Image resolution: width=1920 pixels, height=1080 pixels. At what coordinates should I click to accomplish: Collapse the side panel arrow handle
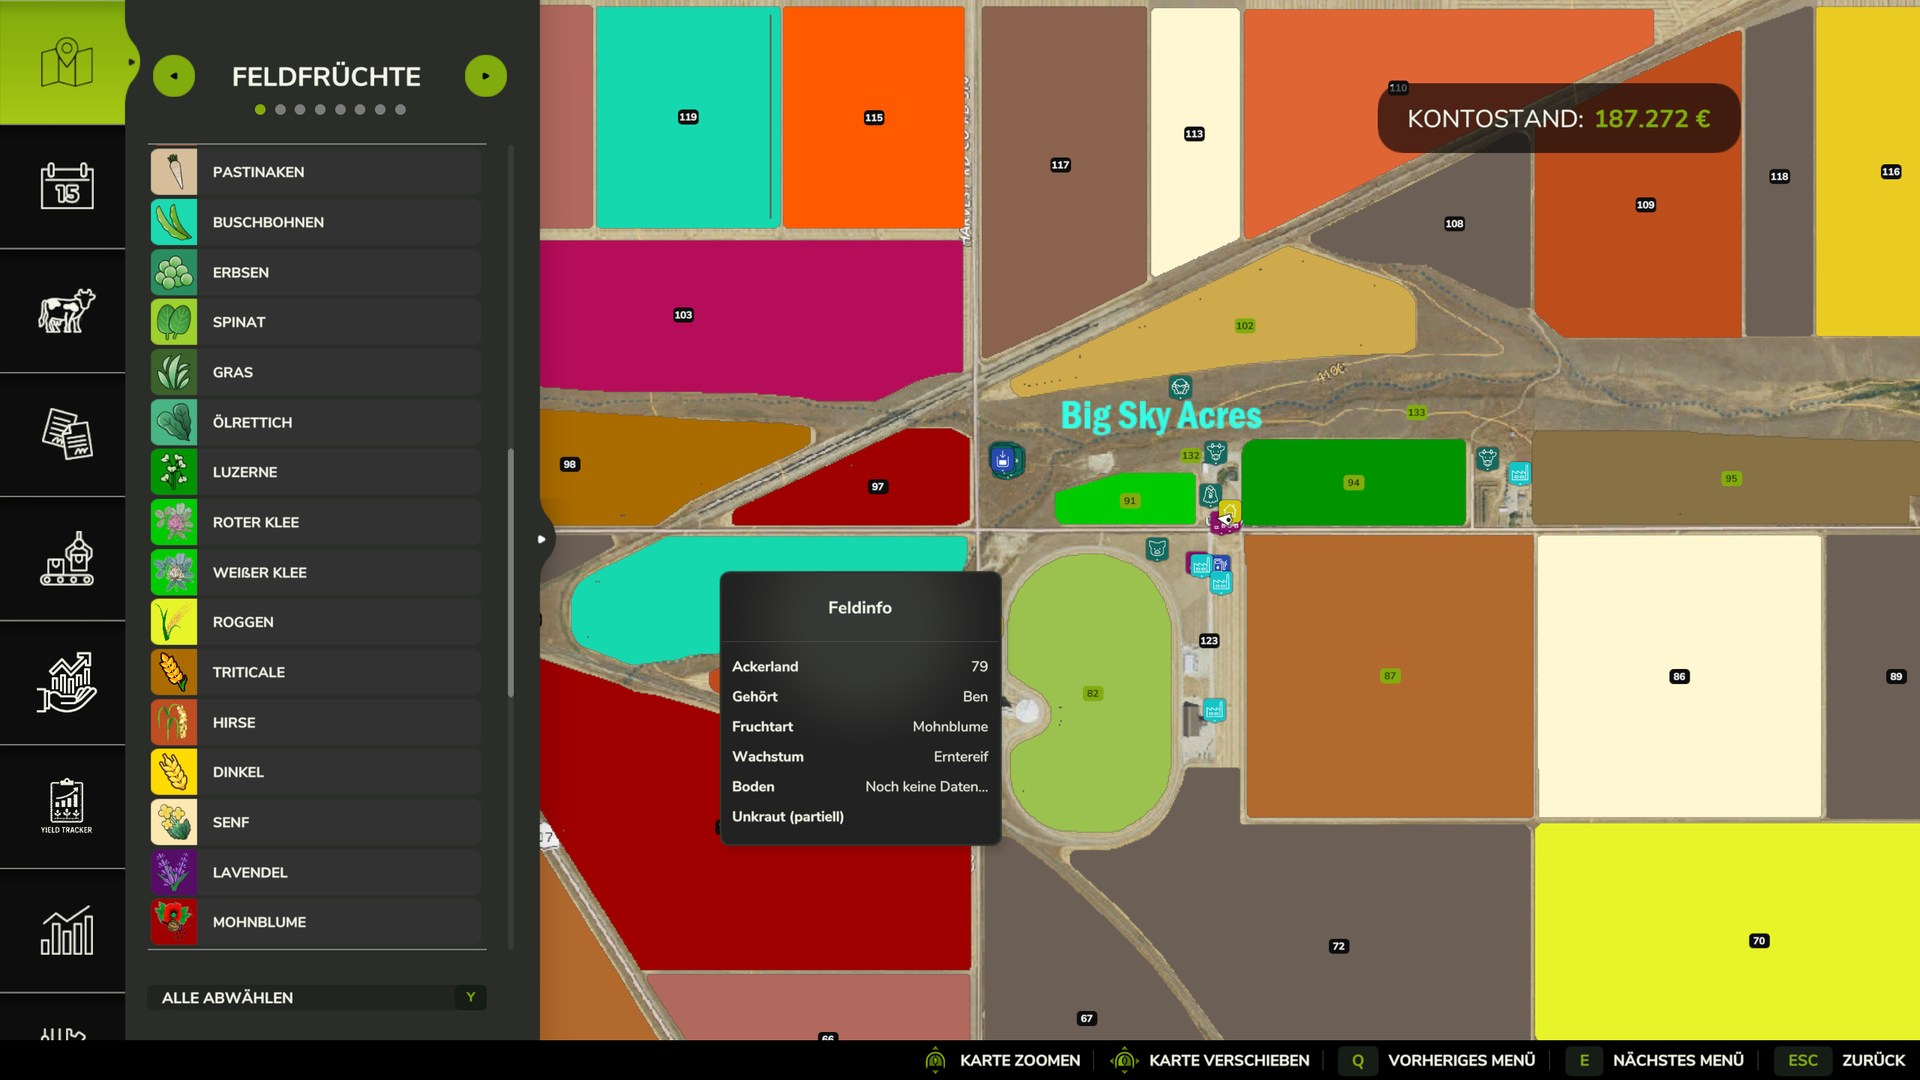(542, 539)
